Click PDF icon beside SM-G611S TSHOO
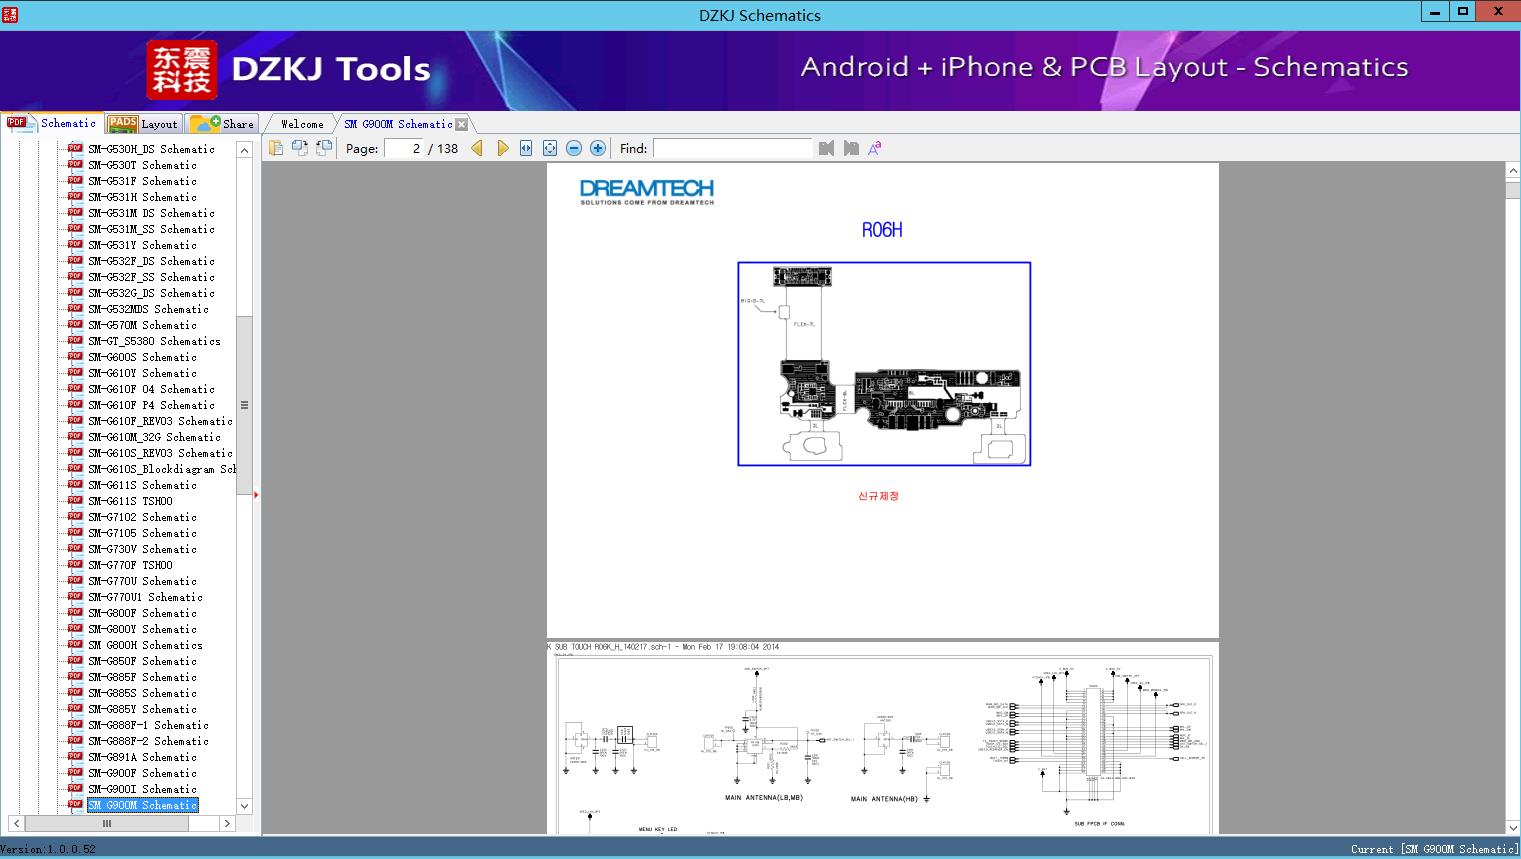The height and width of the screenshot is (859, 1521). pyautogui.click(x=75, y=501)
